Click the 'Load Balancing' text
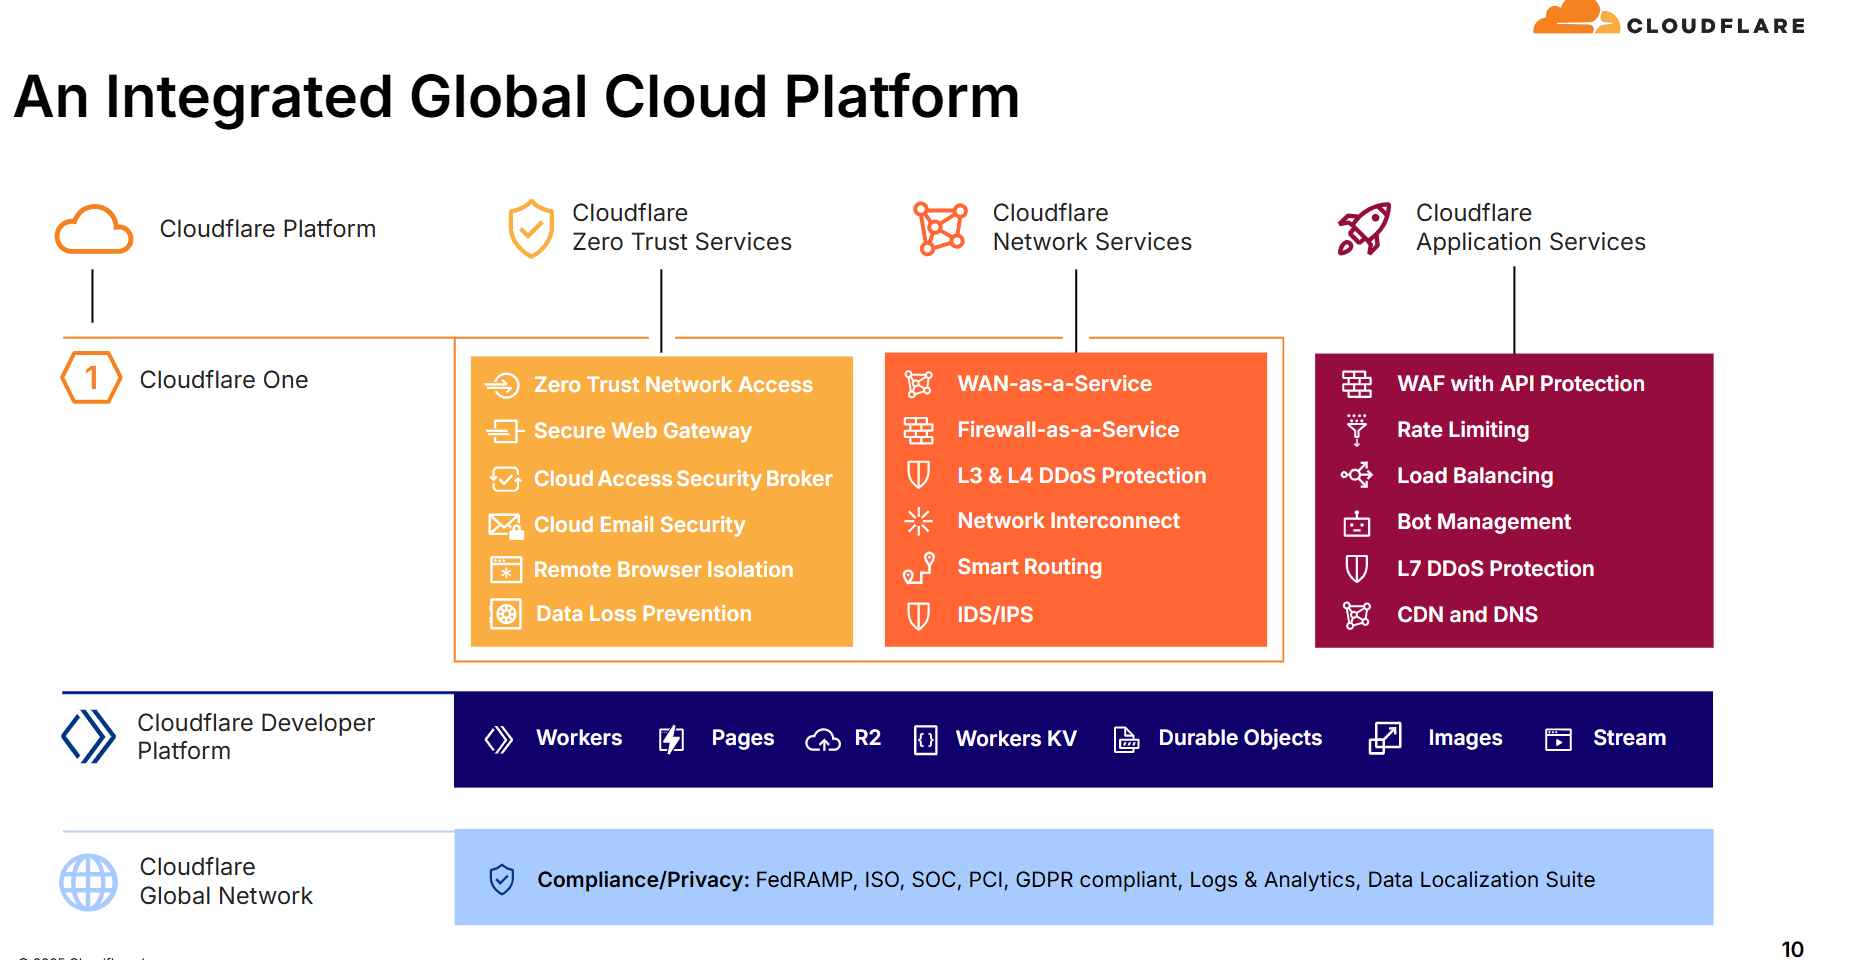The image size is (1850, 960). tap(1475, 476)
